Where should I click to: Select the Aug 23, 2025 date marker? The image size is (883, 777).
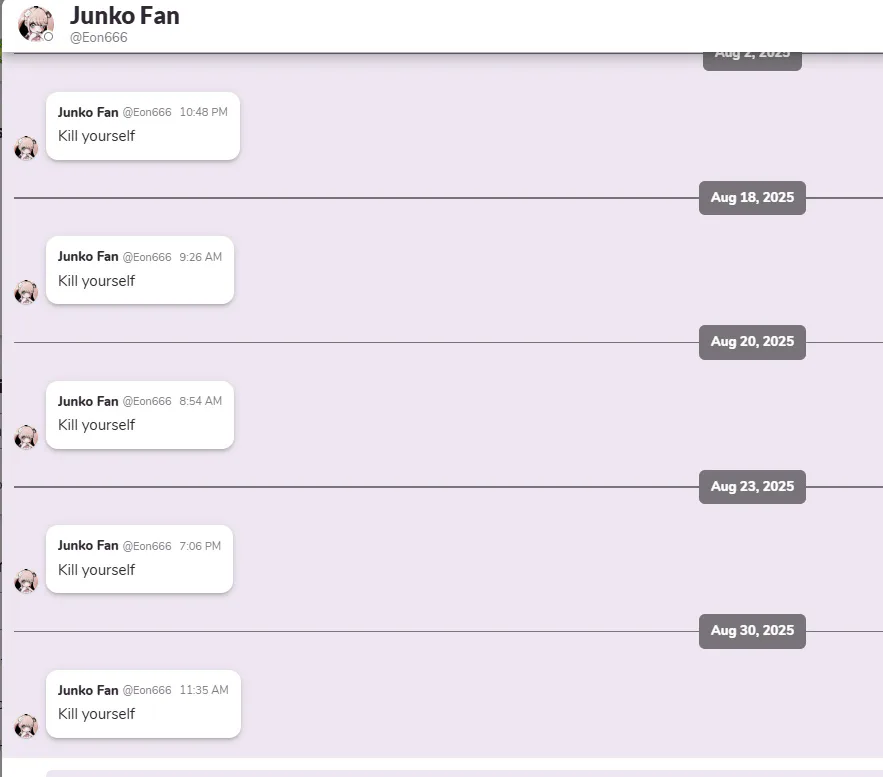(x=752, y=486)
